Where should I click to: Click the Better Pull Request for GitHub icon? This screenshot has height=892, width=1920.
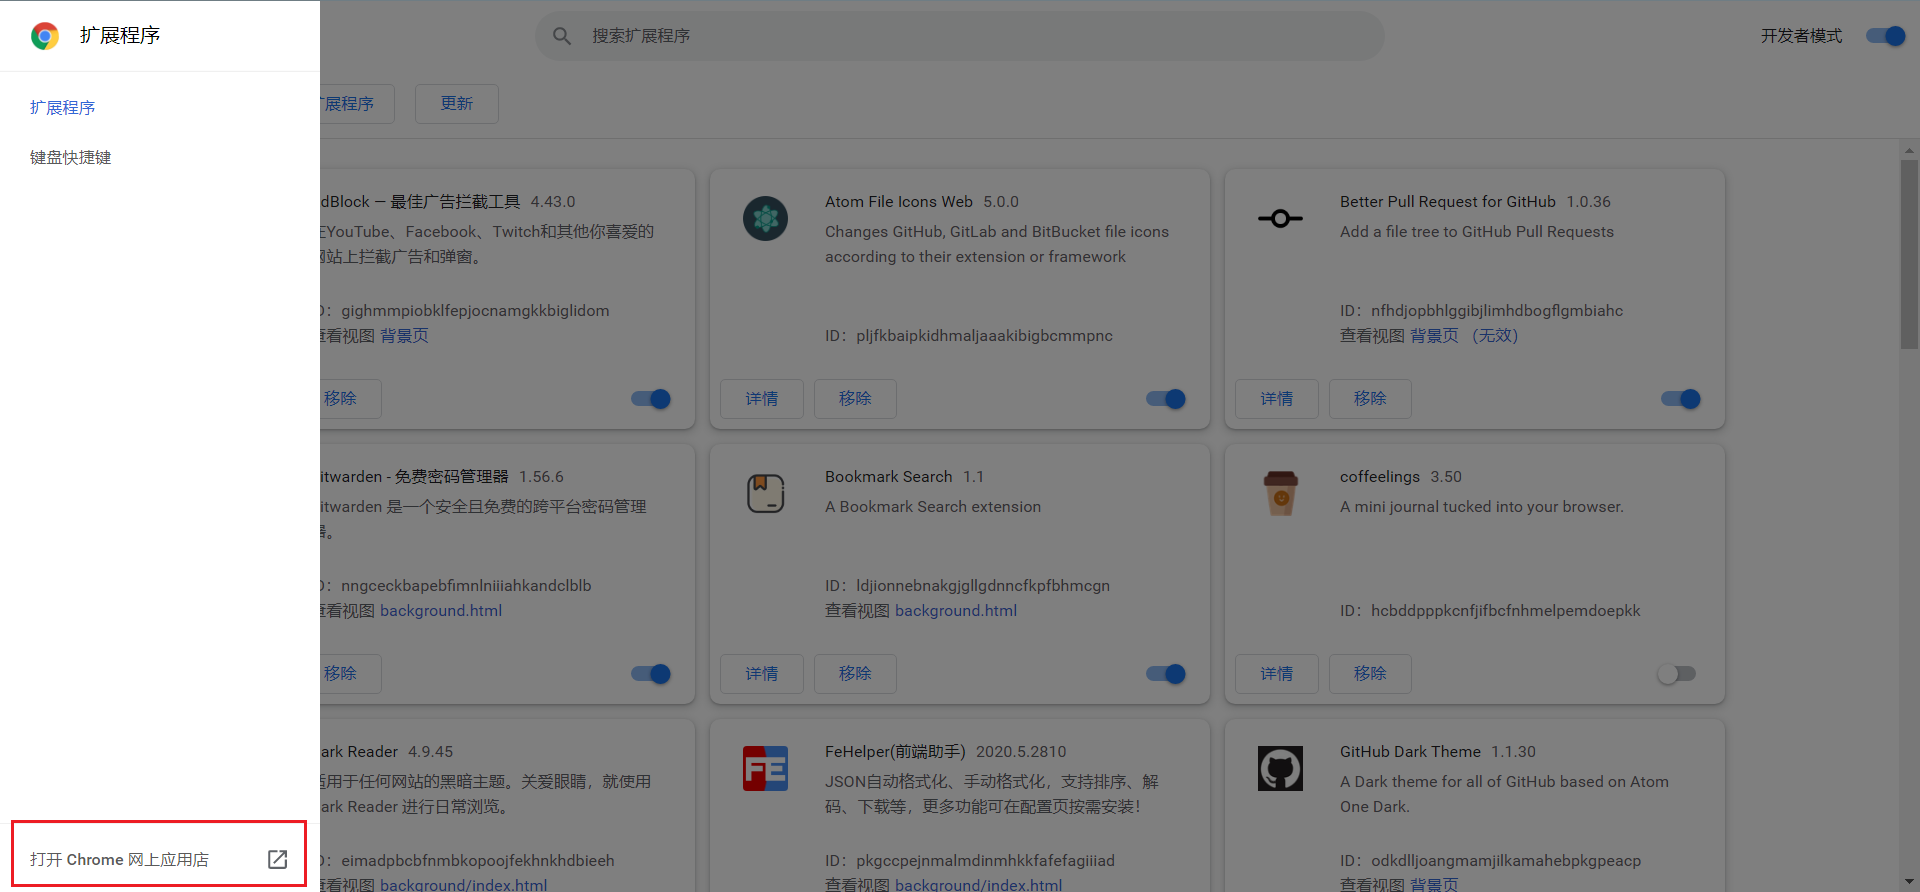point(1280,218)
